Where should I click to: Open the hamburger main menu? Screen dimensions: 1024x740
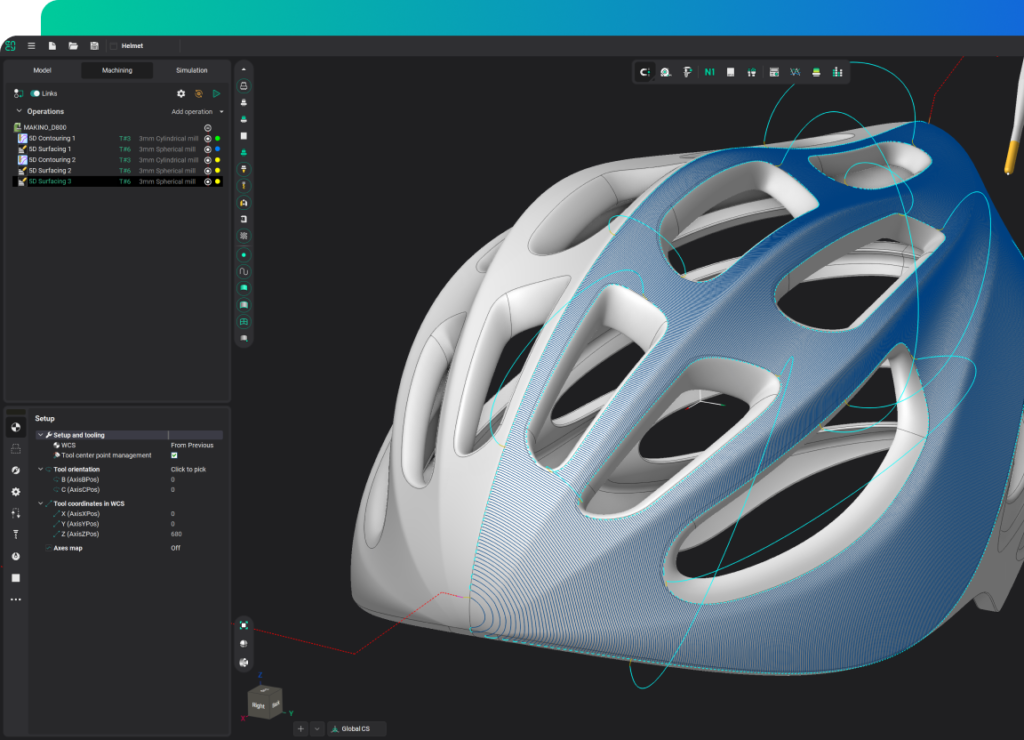pyautogui.click(x=31, y=46)
